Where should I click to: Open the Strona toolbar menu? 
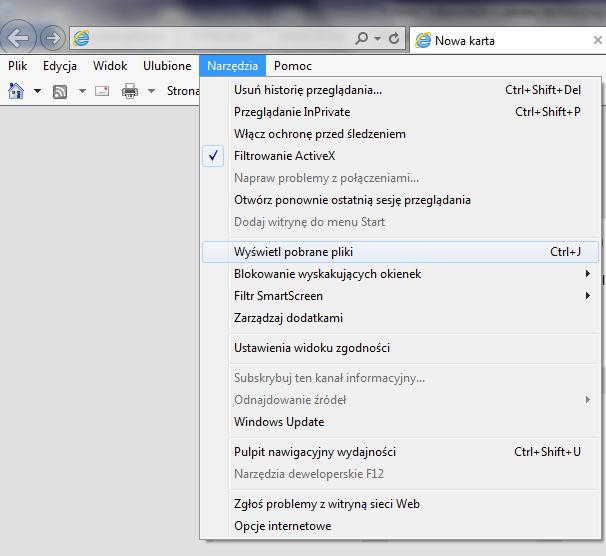(x=183, y=91)
